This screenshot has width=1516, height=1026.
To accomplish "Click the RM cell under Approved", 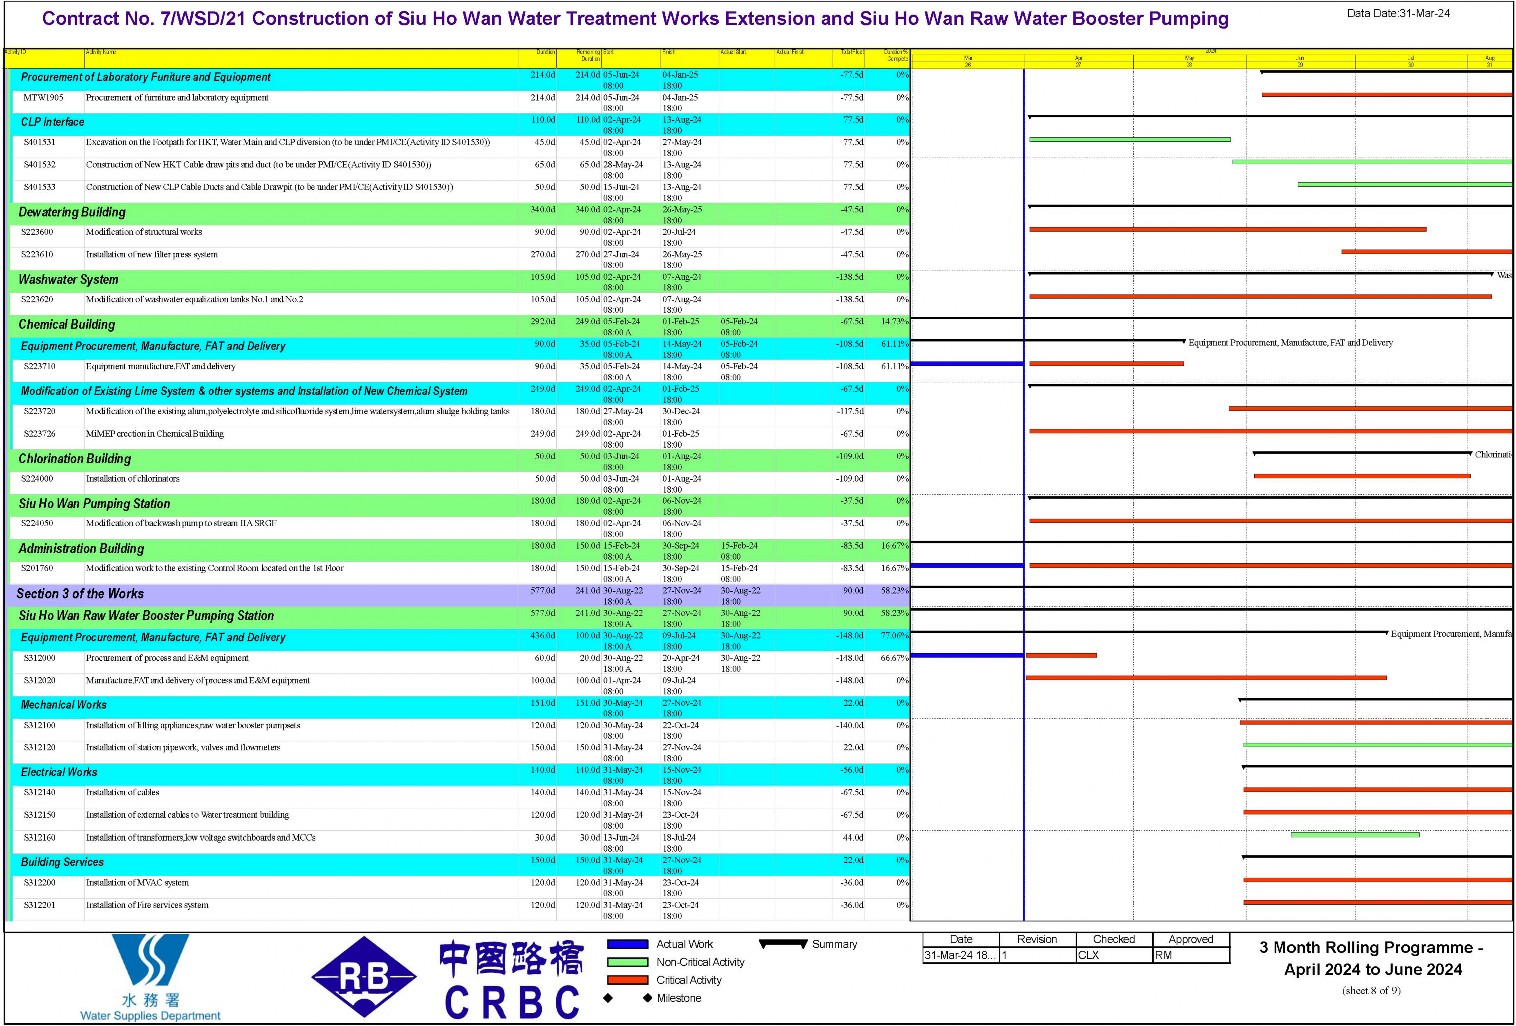I will coord(1191,955).
